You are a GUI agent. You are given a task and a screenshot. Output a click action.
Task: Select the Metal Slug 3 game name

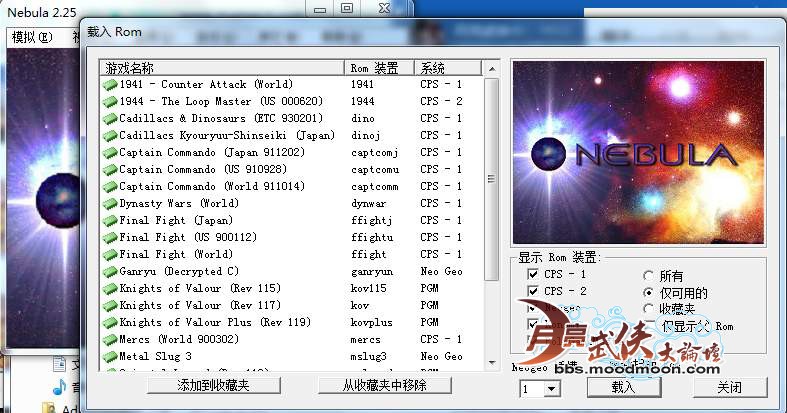(x=156, y=356)
